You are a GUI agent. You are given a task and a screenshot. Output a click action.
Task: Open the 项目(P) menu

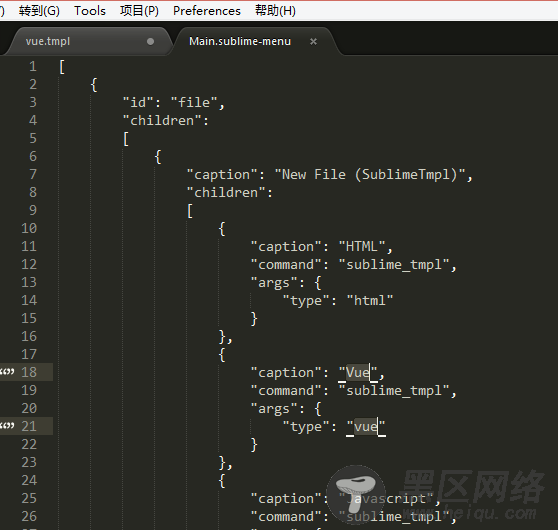[x=139, y=11]
